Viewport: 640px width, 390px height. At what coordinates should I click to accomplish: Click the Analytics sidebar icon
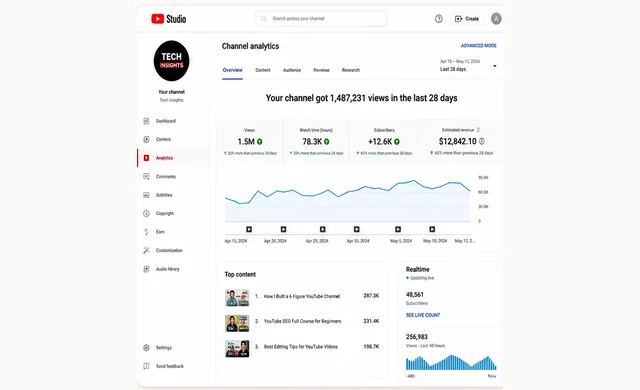coord(146,158)
